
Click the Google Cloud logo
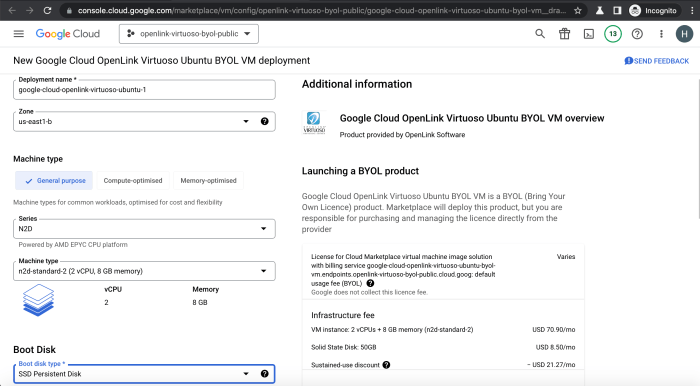tap(68, 34)
